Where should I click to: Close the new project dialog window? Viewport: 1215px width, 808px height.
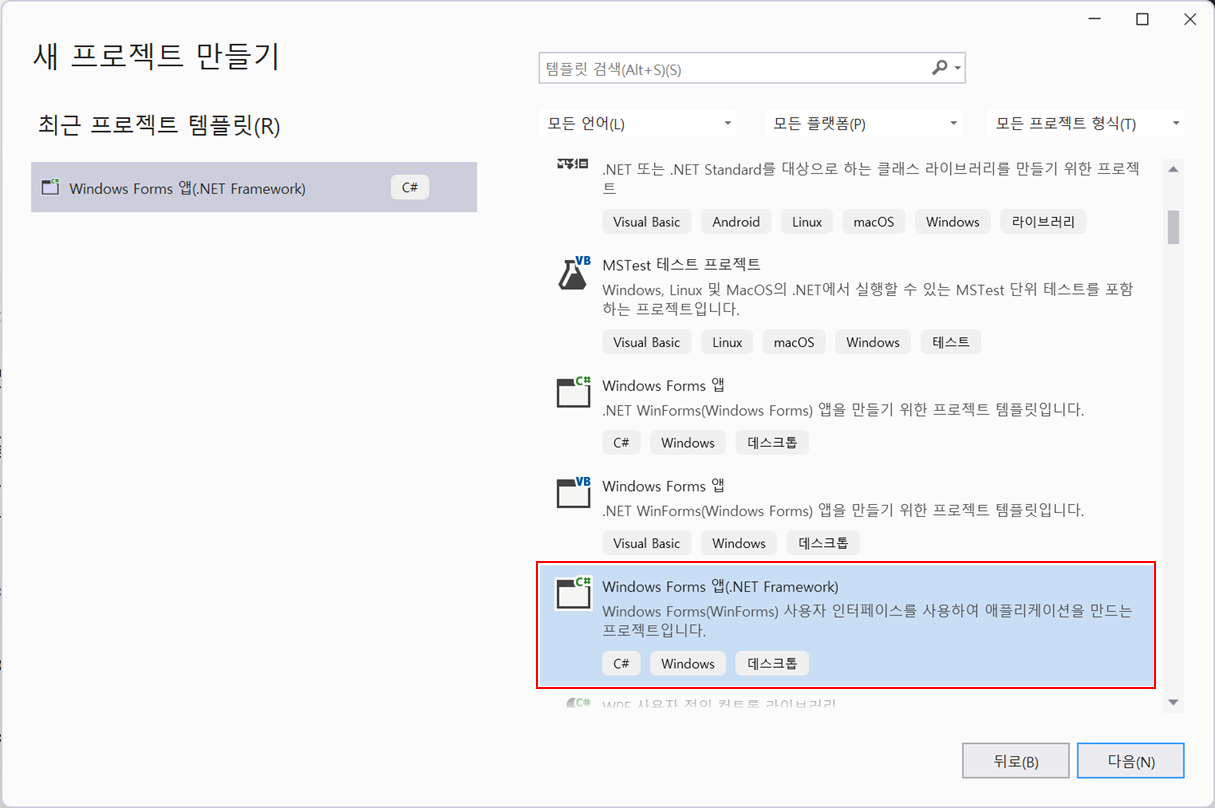[1188, 19]
